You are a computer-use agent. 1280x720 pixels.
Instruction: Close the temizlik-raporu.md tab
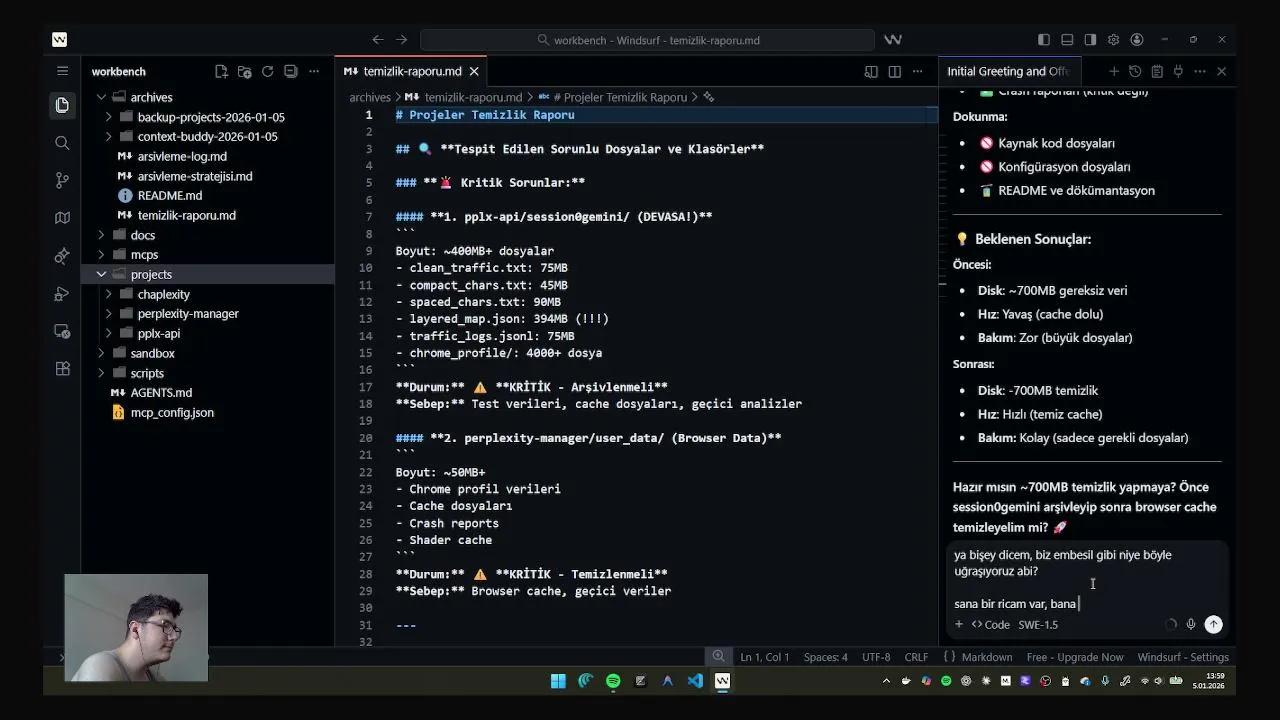coord(474,71)
